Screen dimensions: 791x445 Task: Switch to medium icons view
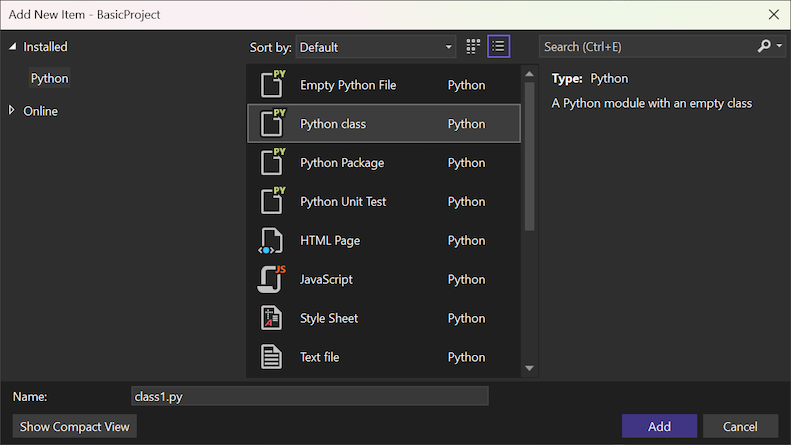[473, 46]
